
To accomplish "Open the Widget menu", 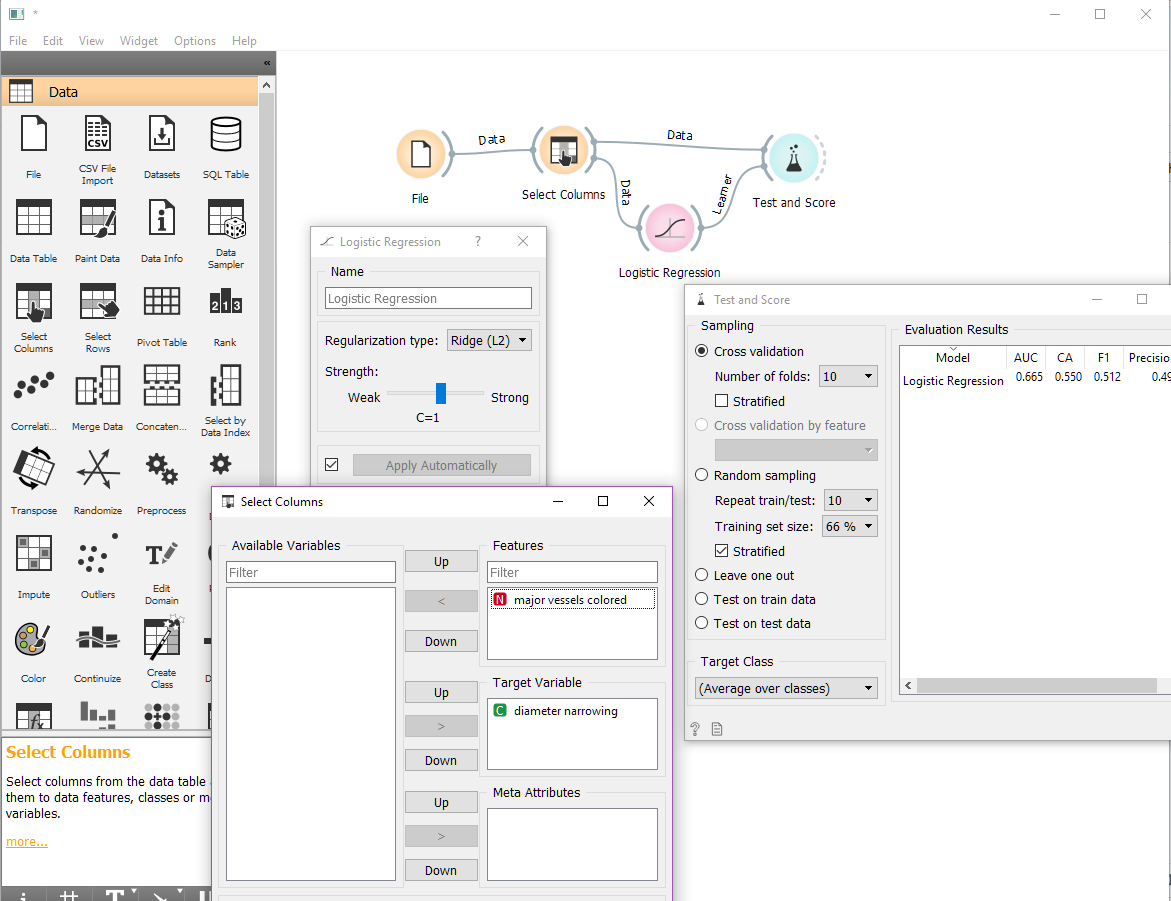I will click(x=139, y=41).
